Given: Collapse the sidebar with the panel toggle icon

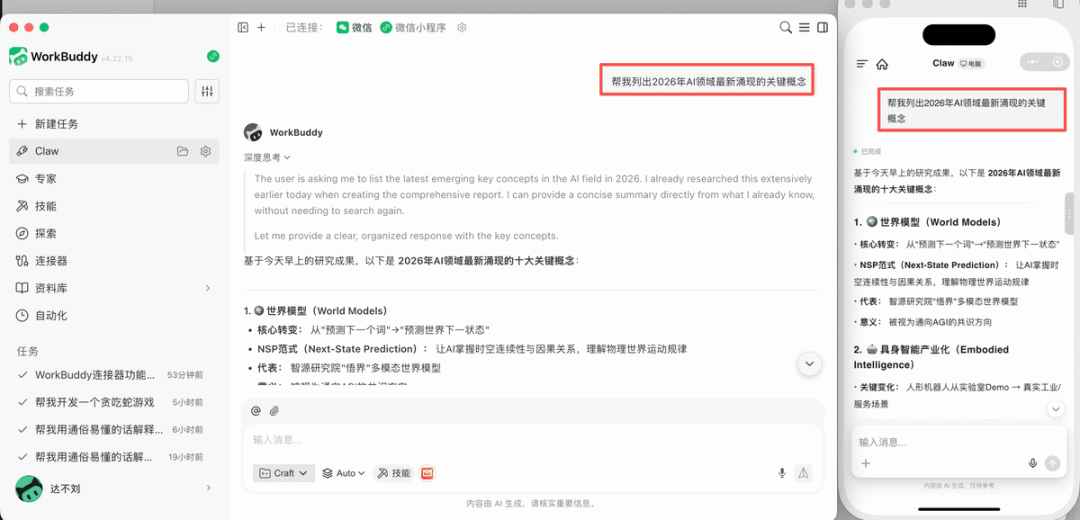Looking at the screenshot, I should click(x=242, y=28).
